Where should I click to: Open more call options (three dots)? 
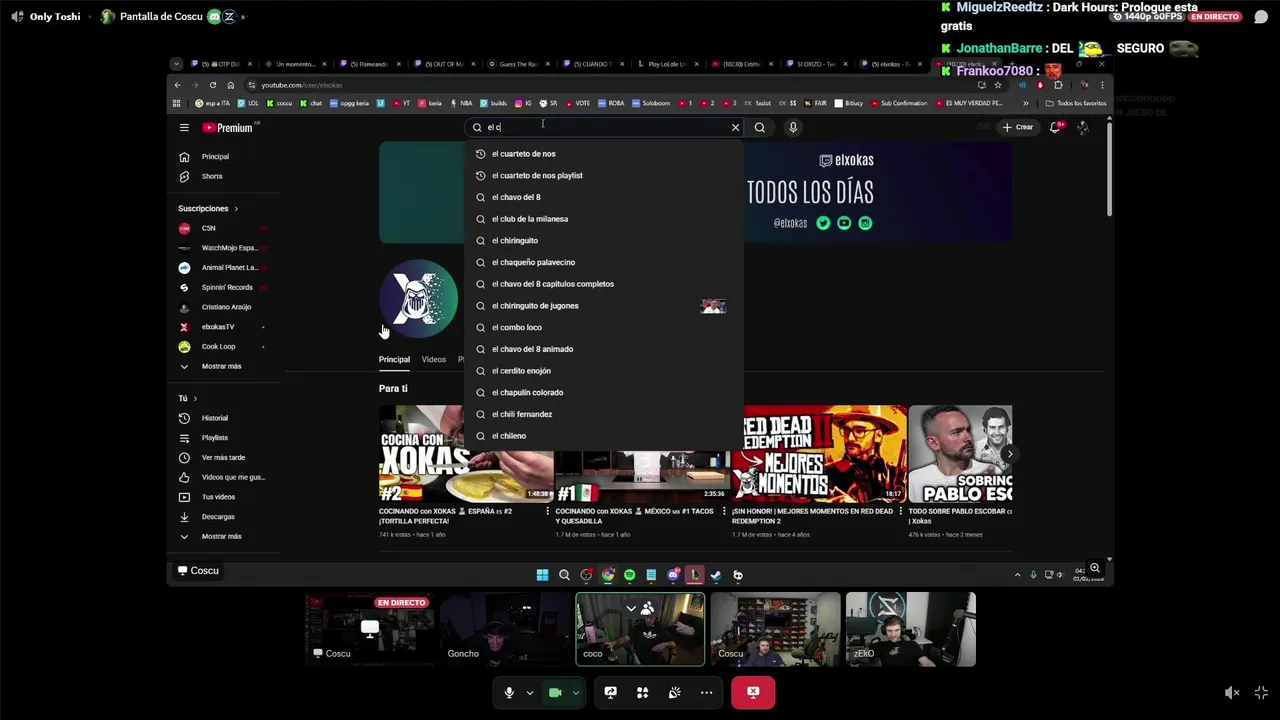[707, 692]
